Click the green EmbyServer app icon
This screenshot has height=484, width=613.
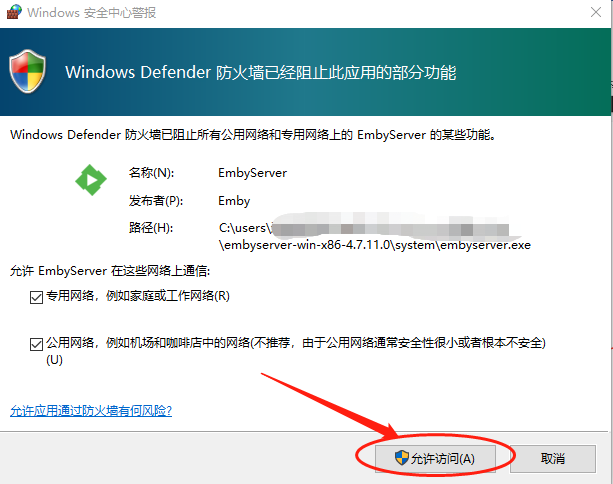click(x=91, y=180)
